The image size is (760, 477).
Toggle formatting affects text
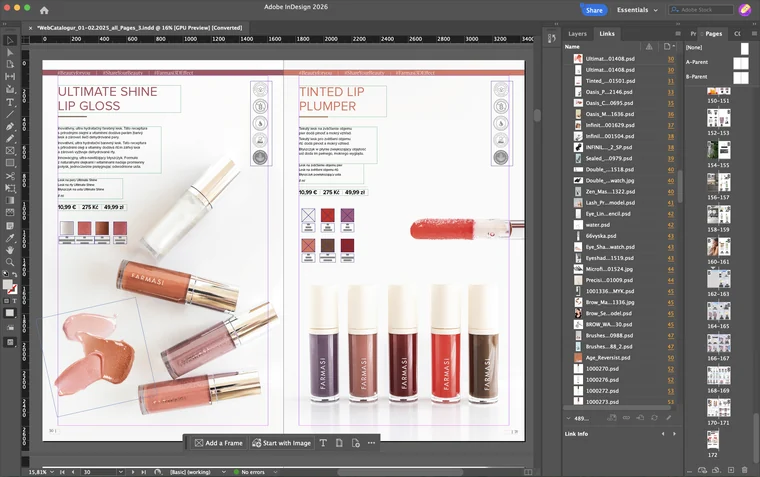coord(14,301)
